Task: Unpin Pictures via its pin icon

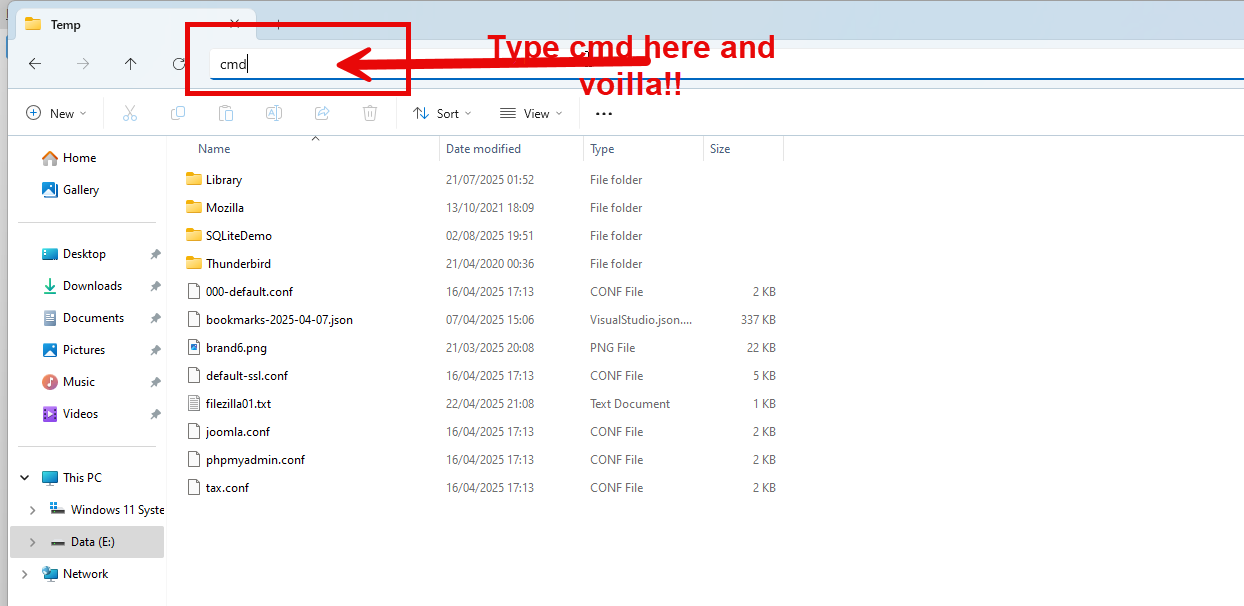Action: (x=155, y=350)
